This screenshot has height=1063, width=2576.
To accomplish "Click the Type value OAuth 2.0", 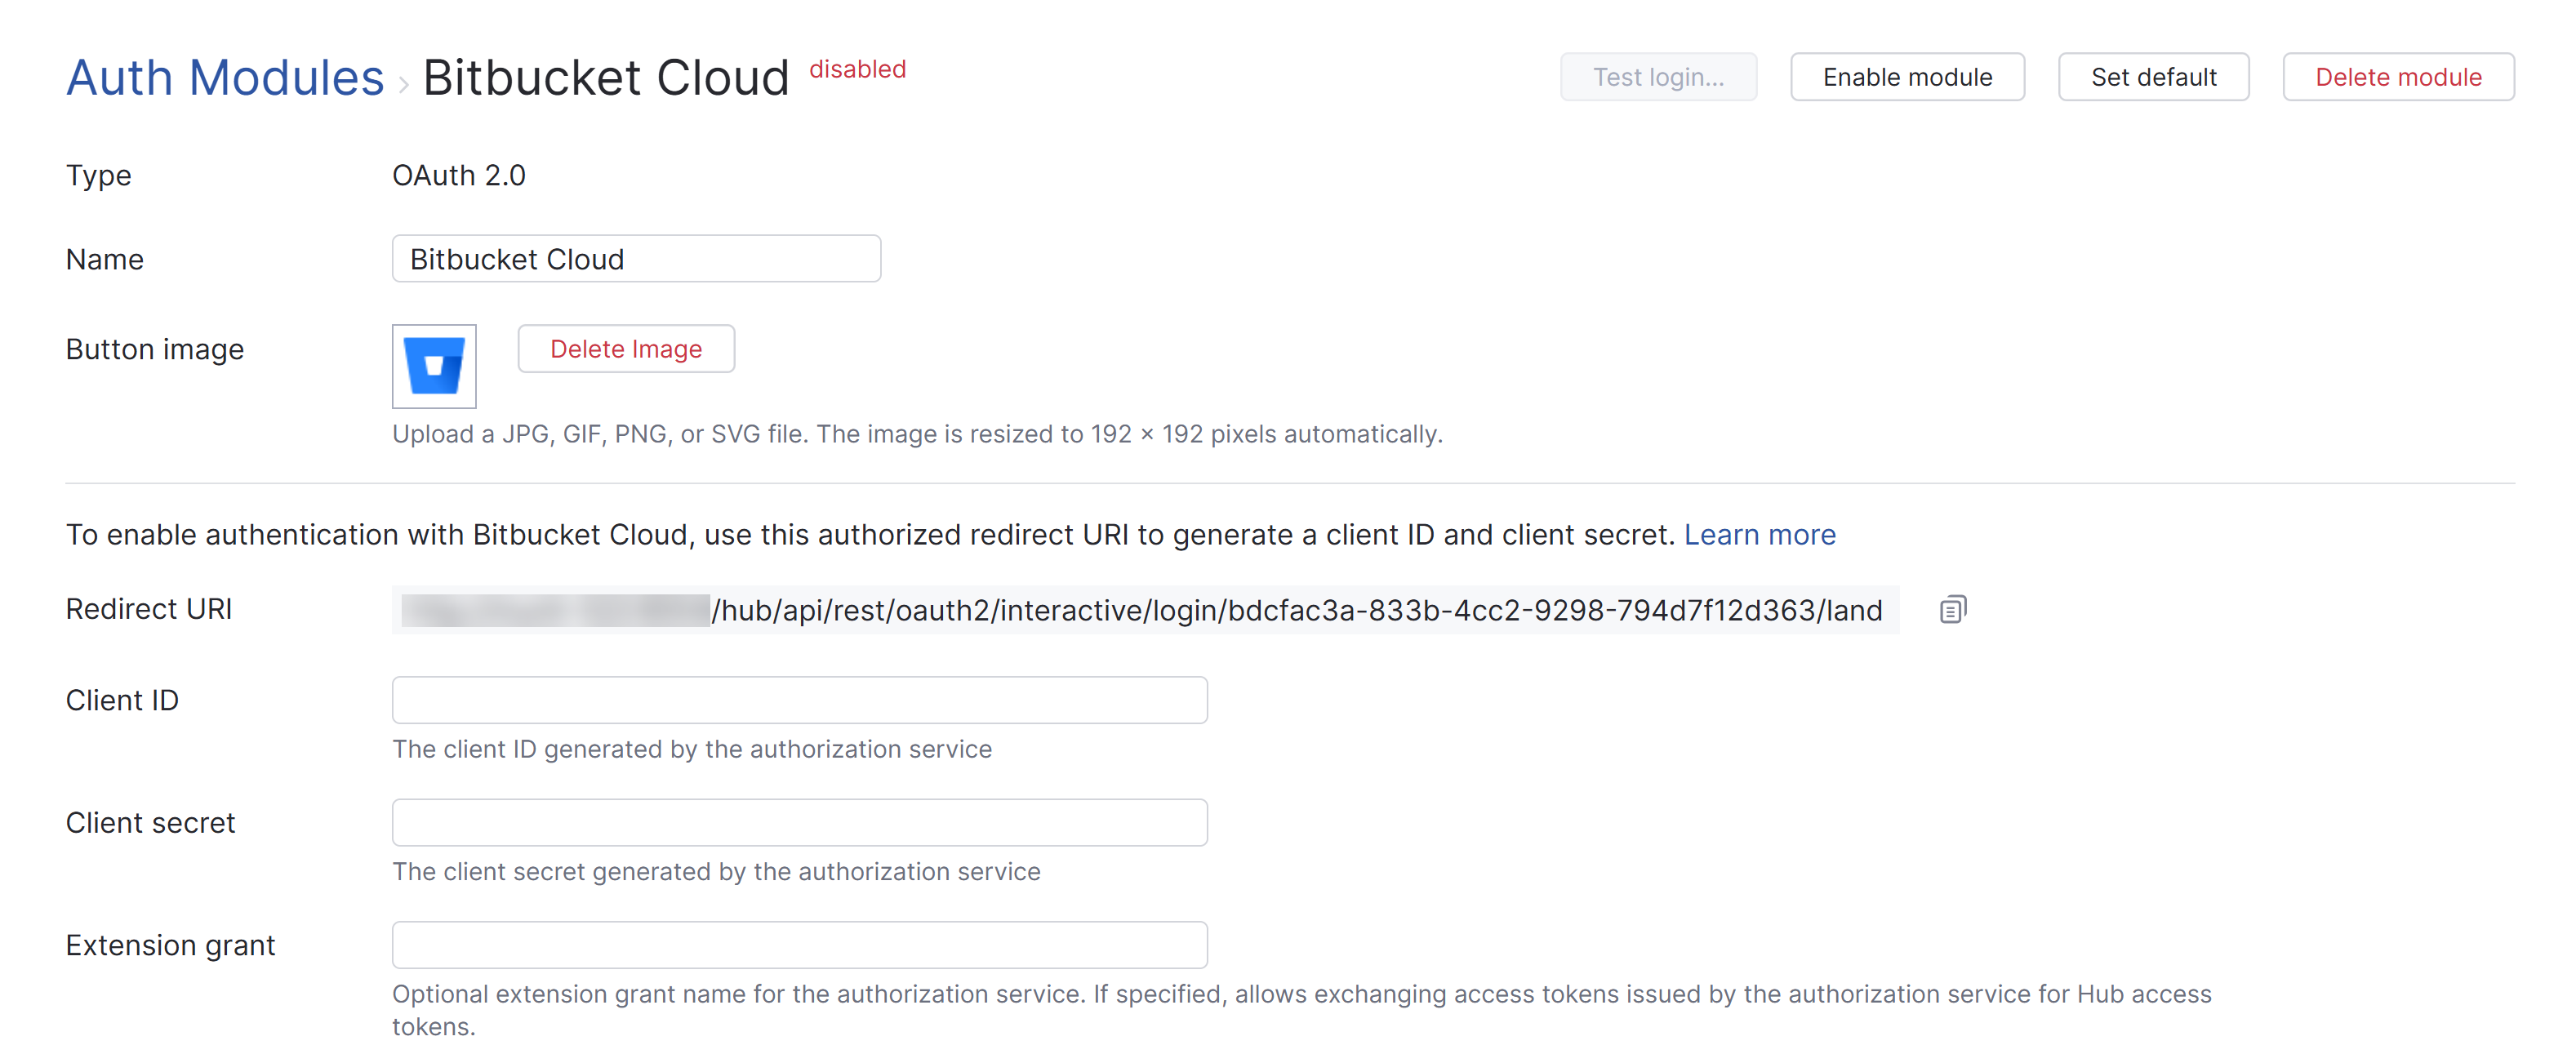I will 459,175.
